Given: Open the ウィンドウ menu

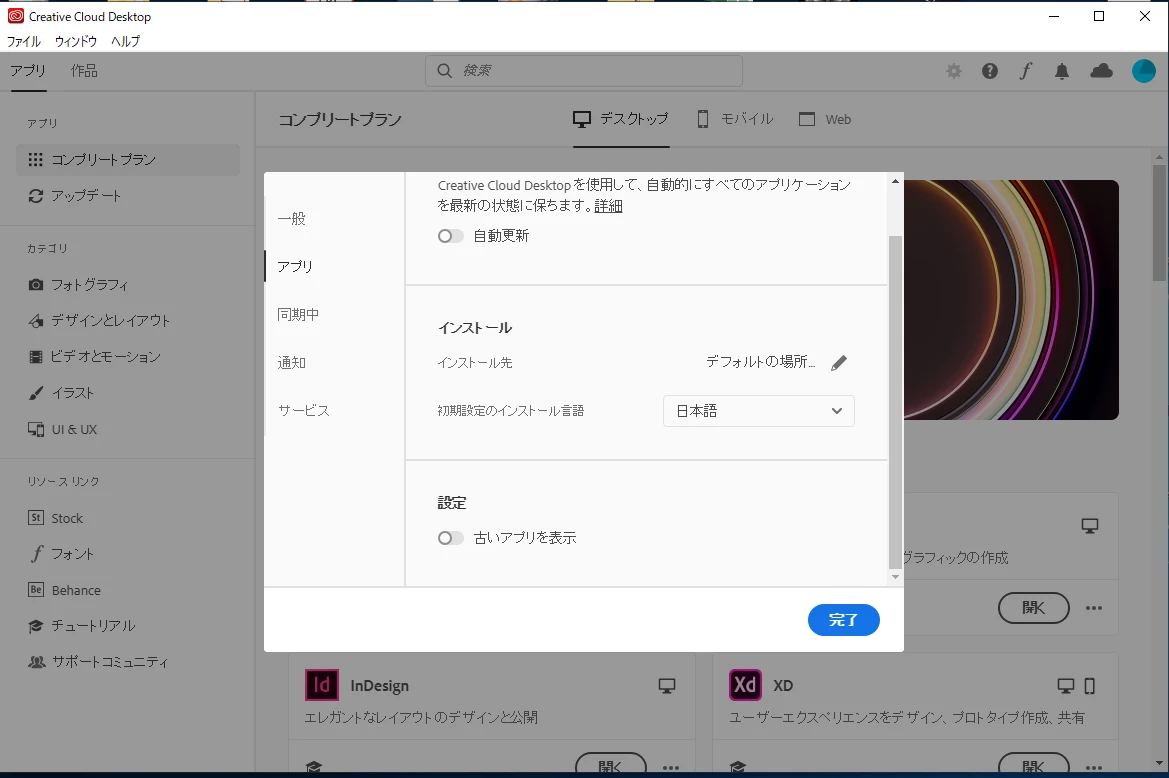Looking at the screenshot, I should tap(76, 41).
